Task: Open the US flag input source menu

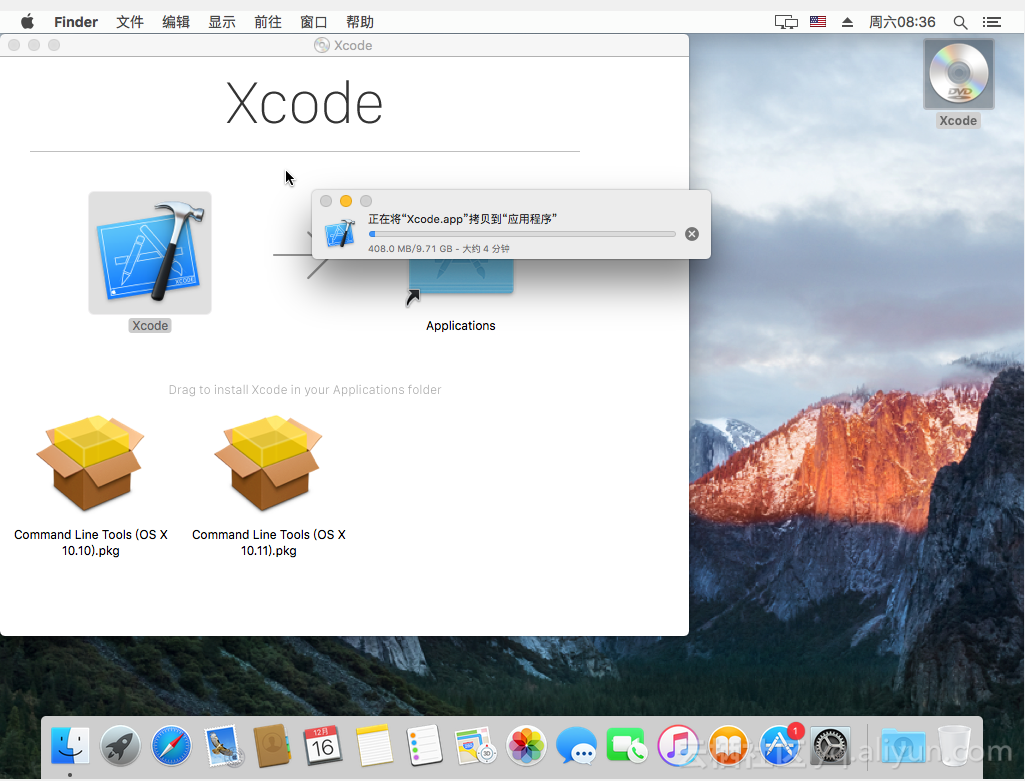Action: (818, 22)
